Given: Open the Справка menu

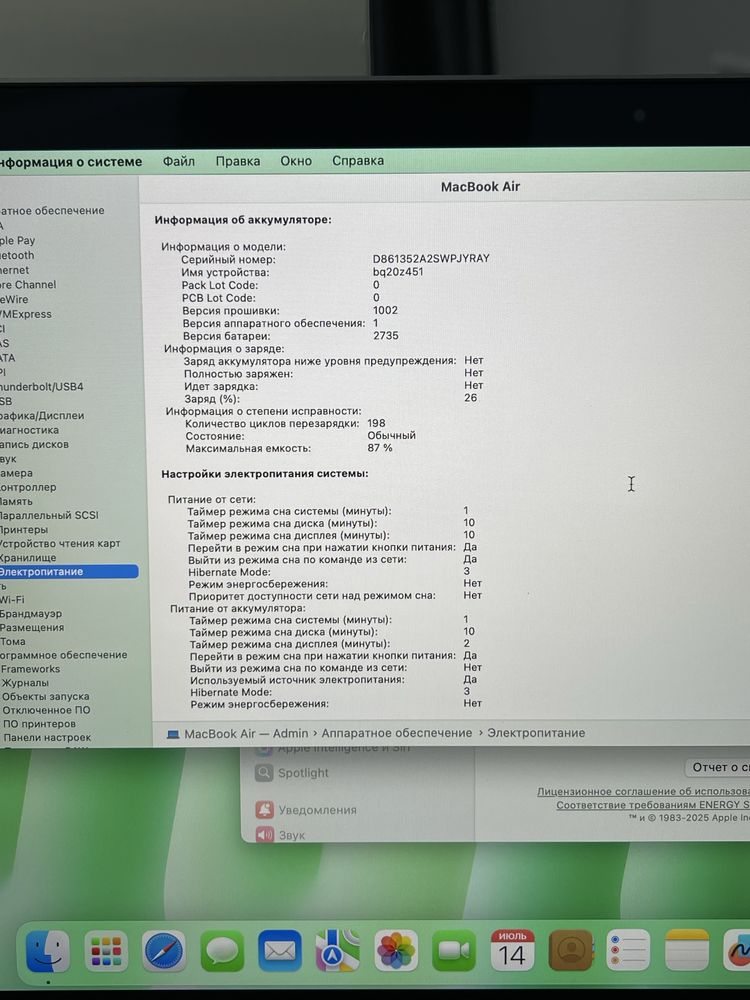Looking at the screenshot, I should pyautogui.click(x=358, y=161).
